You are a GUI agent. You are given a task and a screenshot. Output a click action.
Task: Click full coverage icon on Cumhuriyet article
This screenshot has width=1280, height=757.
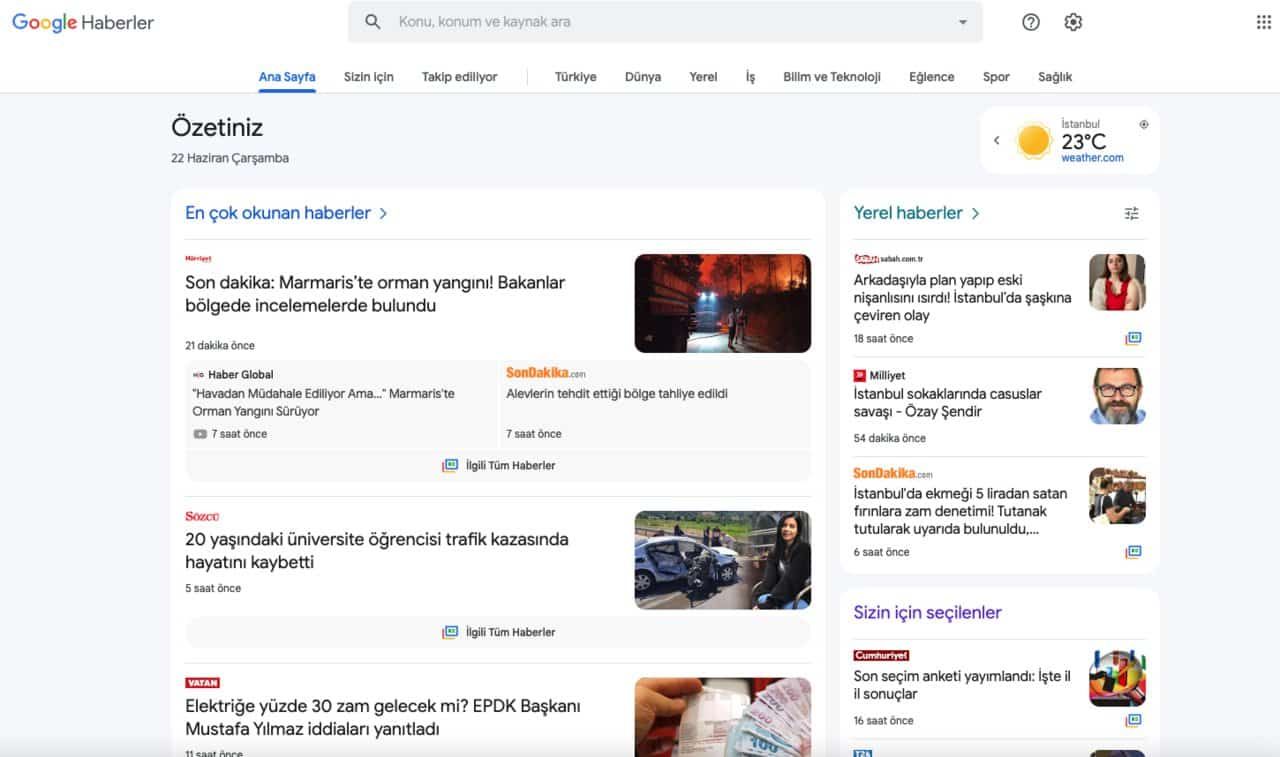point(1133,721)
